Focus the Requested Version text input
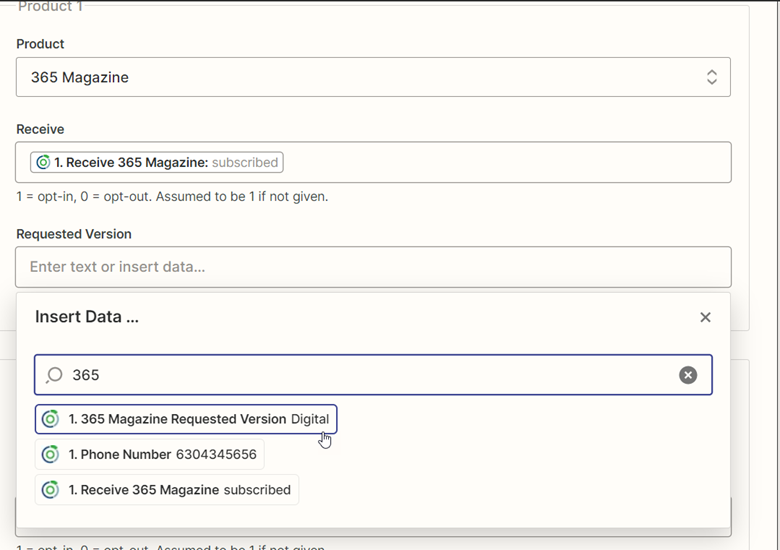 tap(372, 267)
